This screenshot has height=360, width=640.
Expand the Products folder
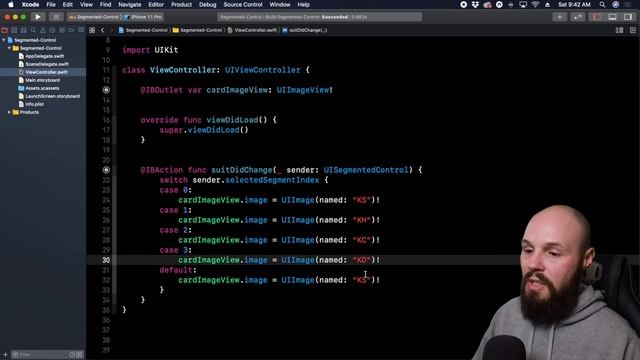pyautogui.click(x=9, y=112)
